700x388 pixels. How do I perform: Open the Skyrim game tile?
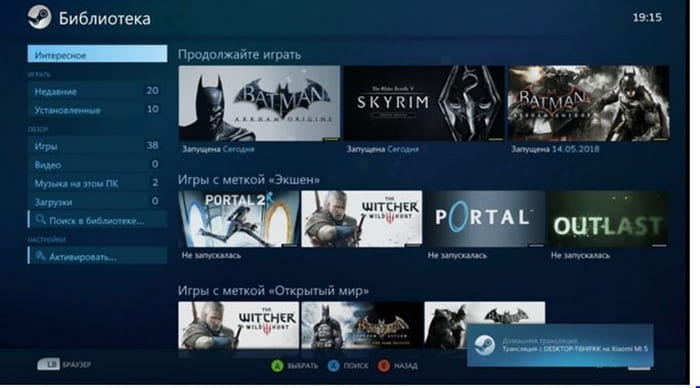pos(424,104)
